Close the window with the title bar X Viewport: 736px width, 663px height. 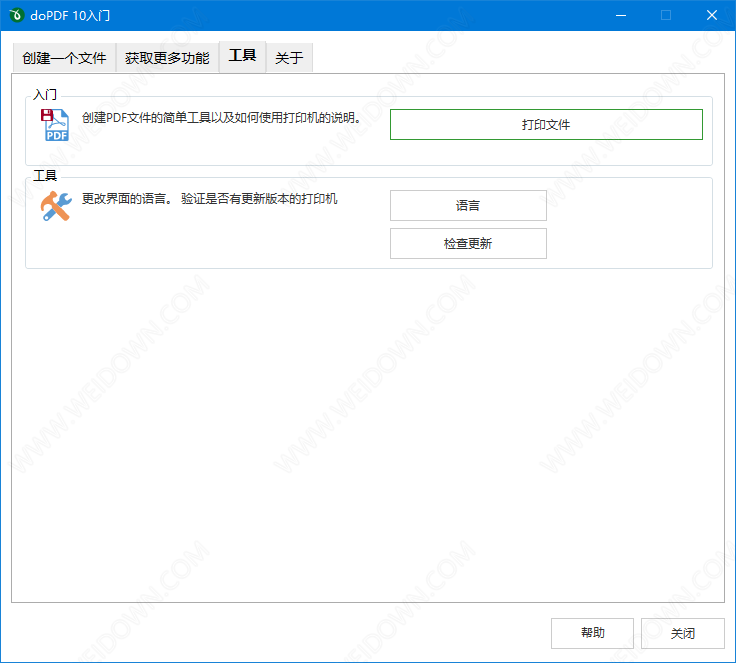[712, 15]
